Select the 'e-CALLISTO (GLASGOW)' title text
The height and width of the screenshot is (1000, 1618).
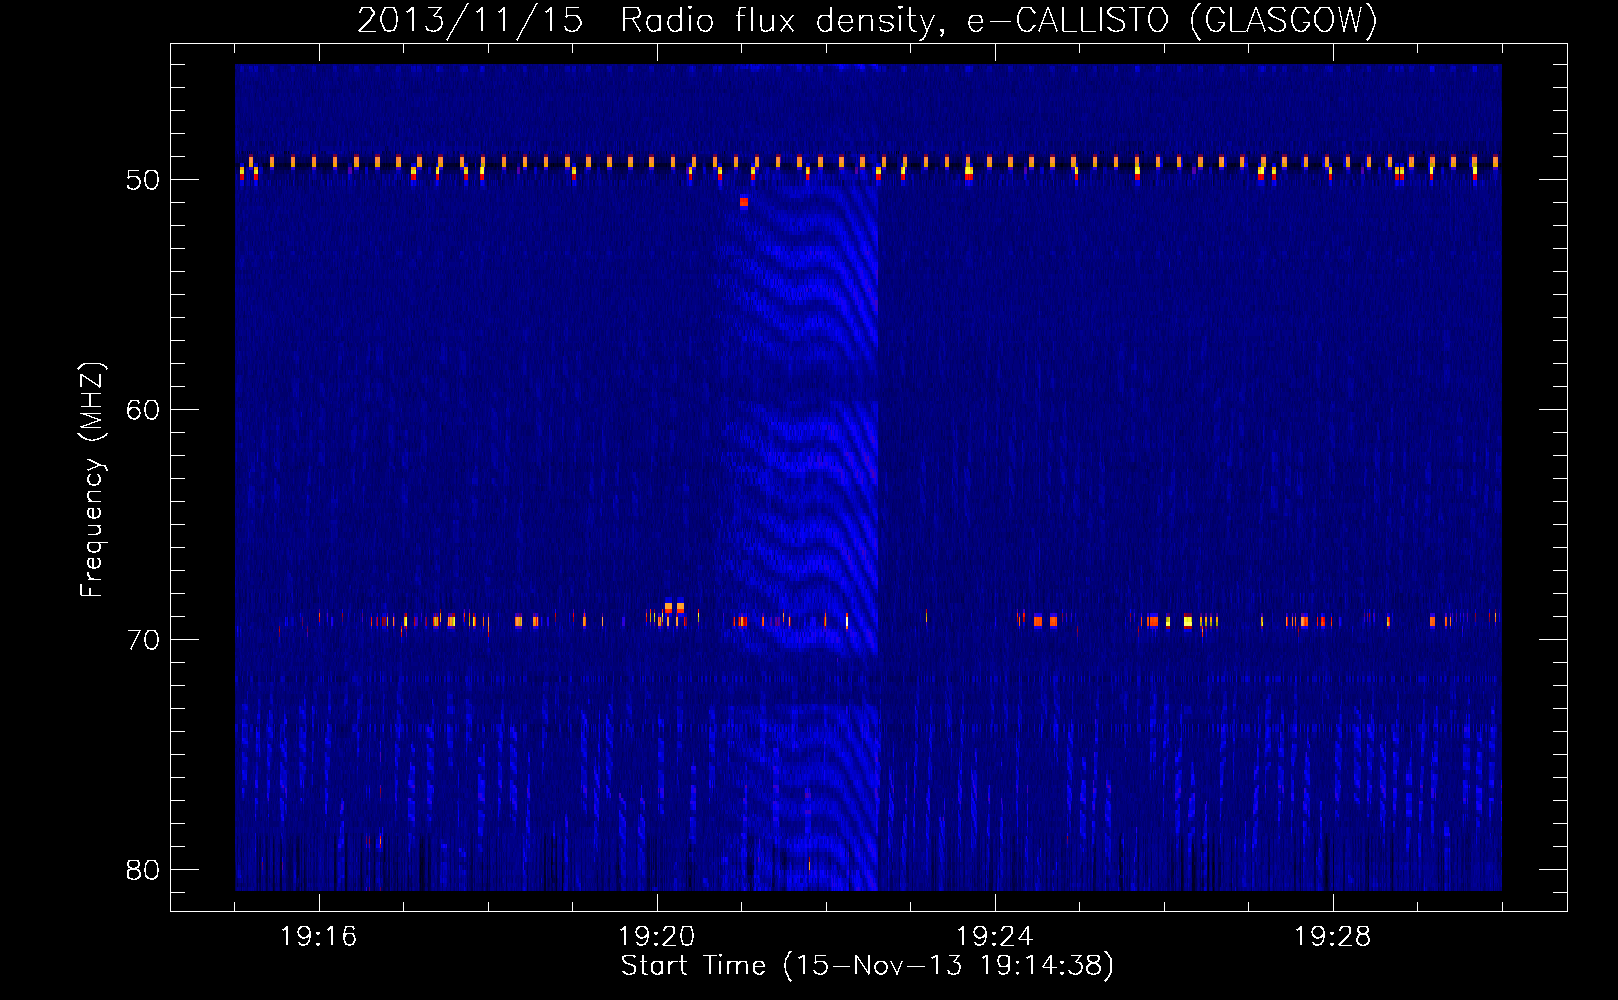1173,21
